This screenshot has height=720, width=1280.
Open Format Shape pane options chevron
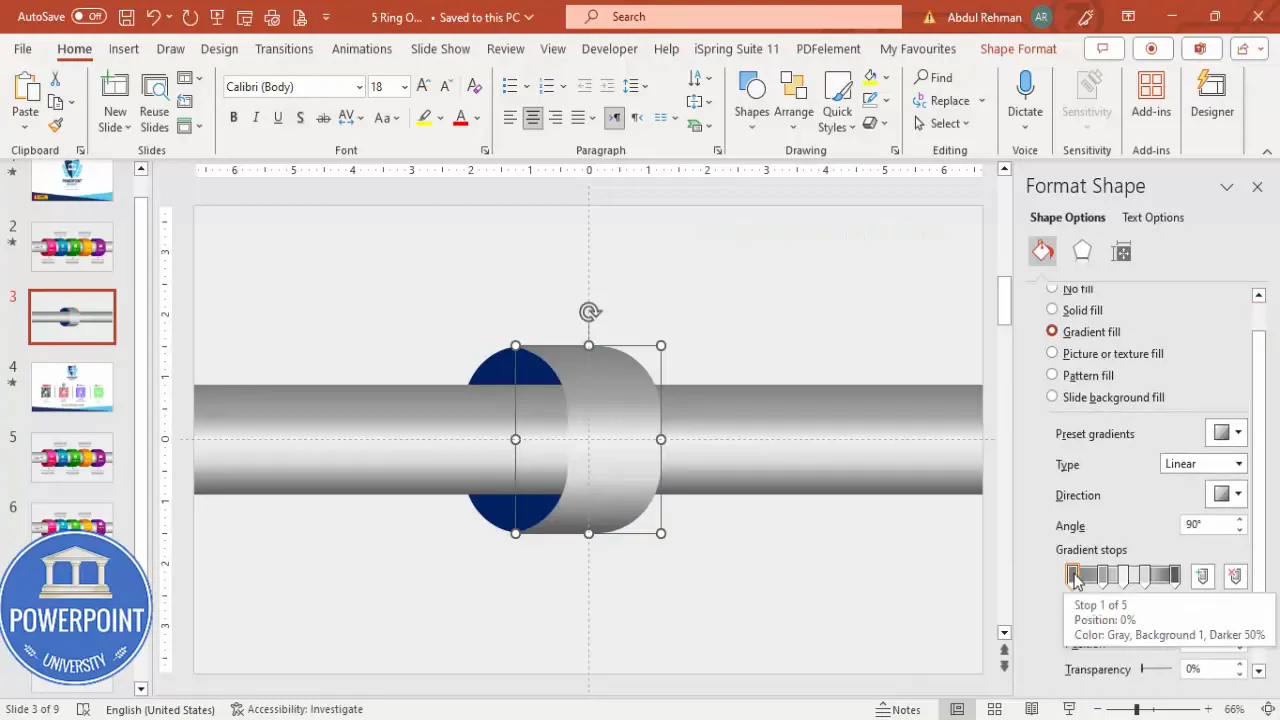pos(1227,187)
